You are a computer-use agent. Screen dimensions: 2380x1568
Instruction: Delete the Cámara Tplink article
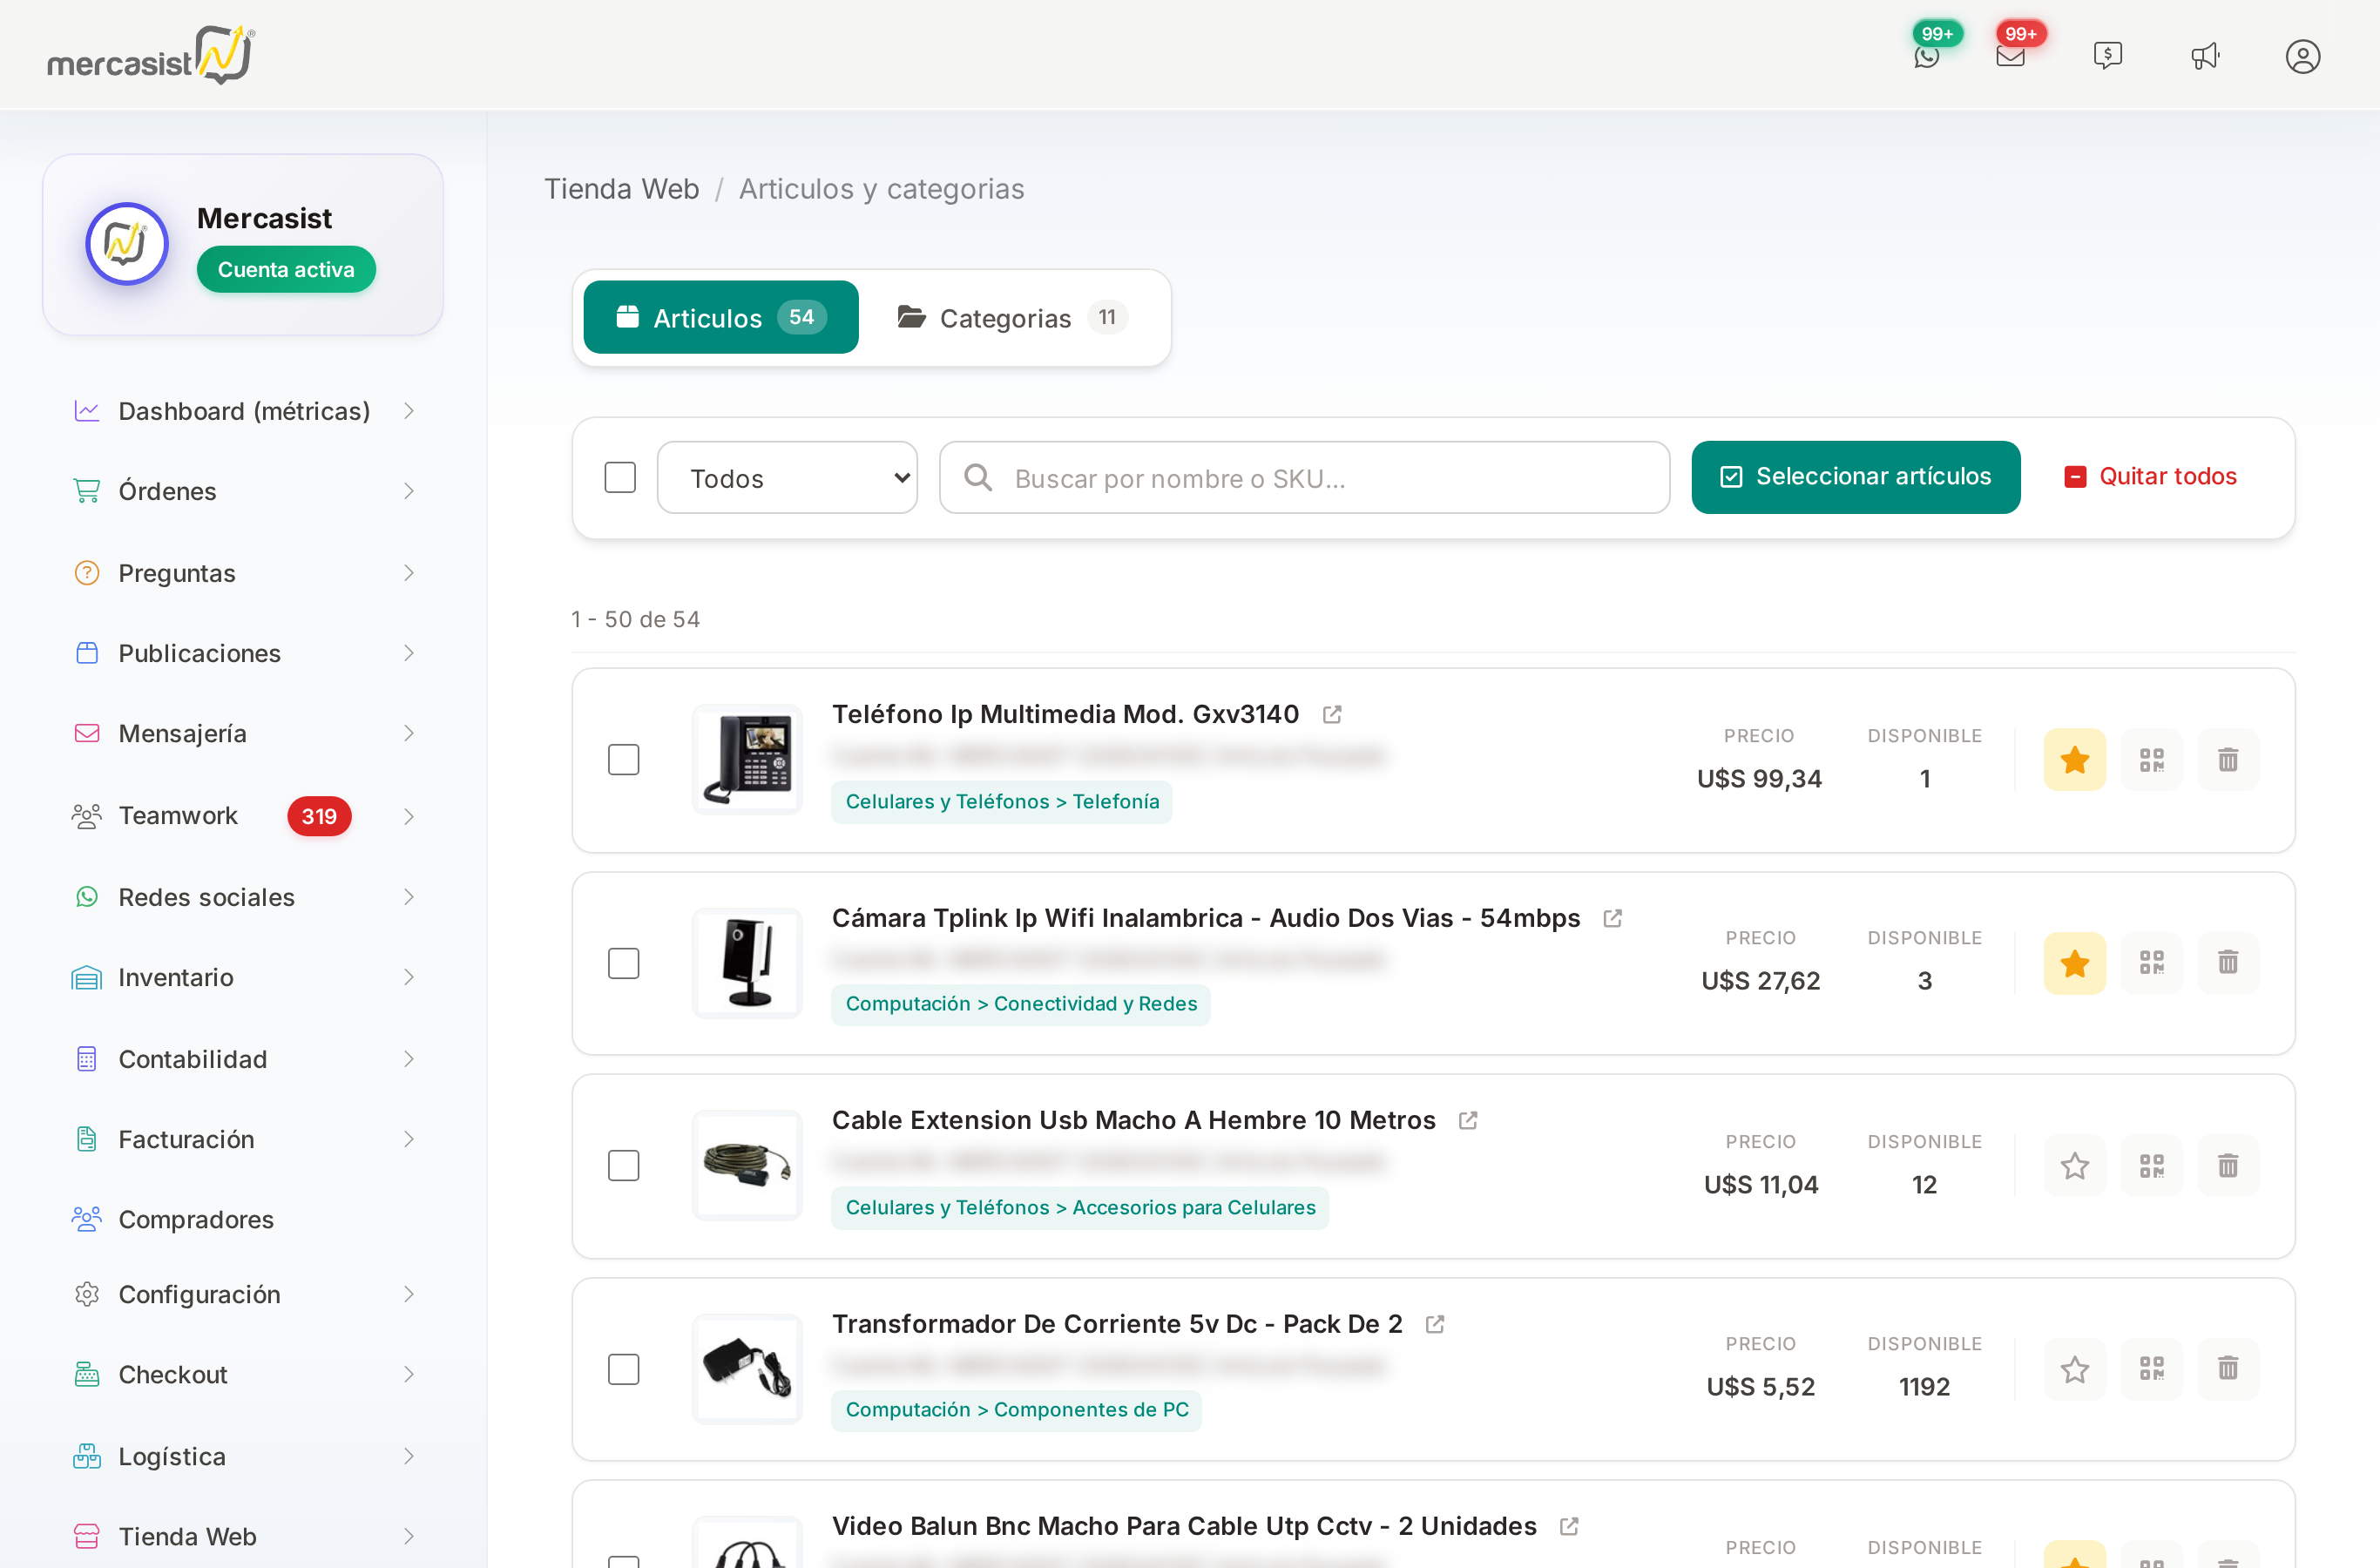click(x=2227, y=963)
